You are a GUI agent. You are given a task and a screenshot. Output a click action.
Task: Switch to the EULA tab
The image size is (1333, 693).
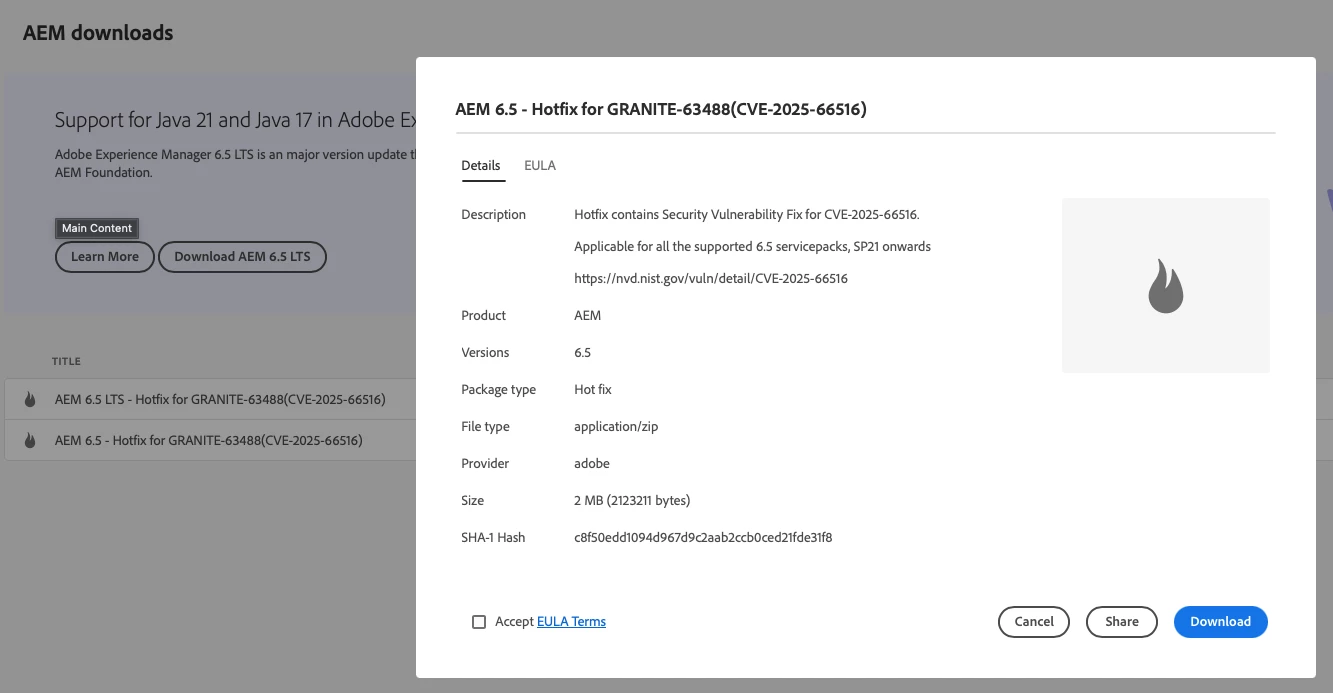[540, 166]
